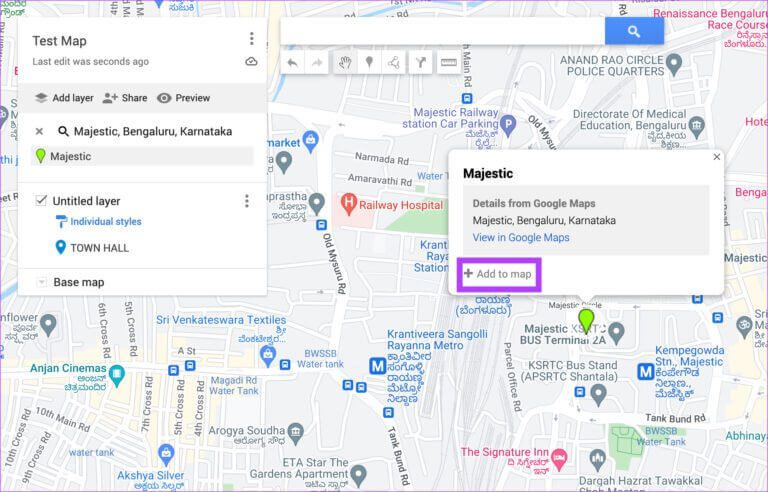
Task: Click the blue search button
Action: (x=634, y=31)
